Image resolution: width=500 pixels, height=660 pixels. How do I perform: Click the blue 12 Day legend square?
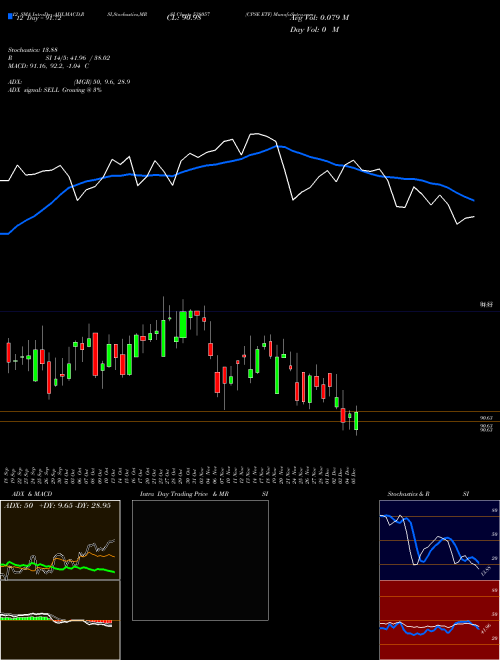click(10, 16)
